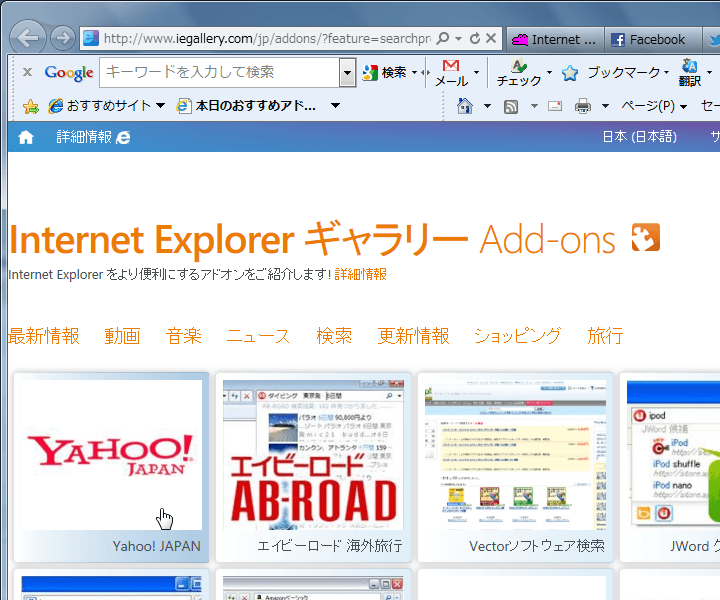The width and height of the screenshot is (720, 600).
Task: Click in the Google keyword search field
Action: 219,73
